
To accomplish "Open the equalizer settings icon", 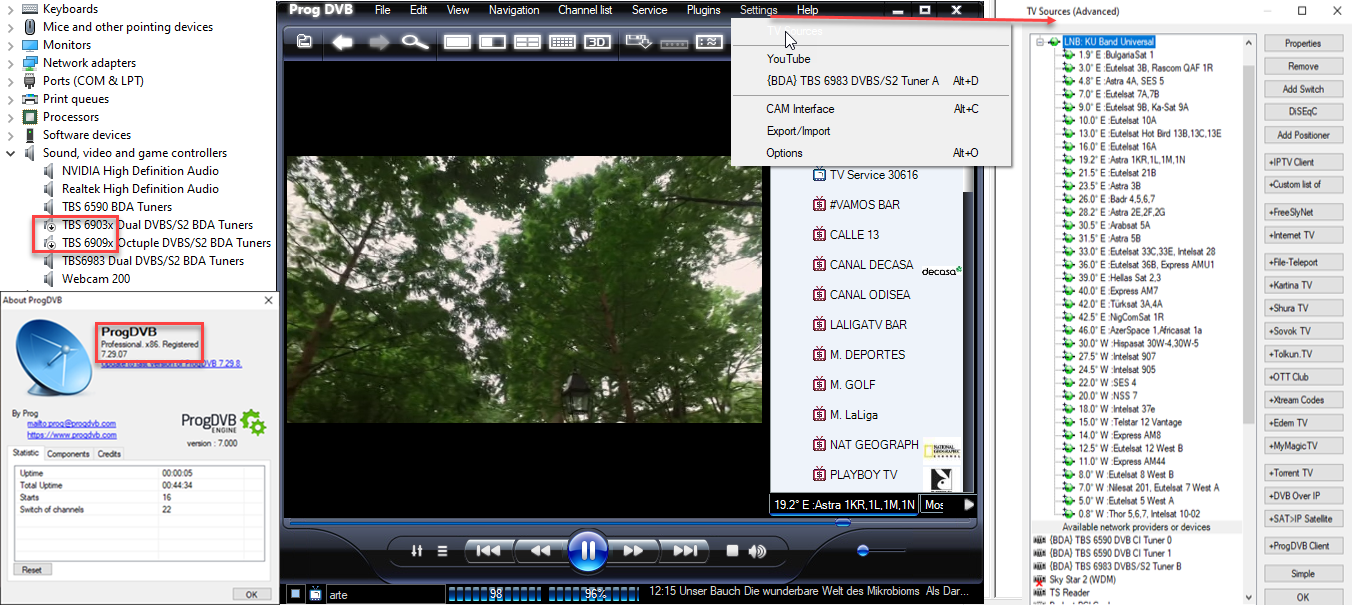I will click(417, 551).
